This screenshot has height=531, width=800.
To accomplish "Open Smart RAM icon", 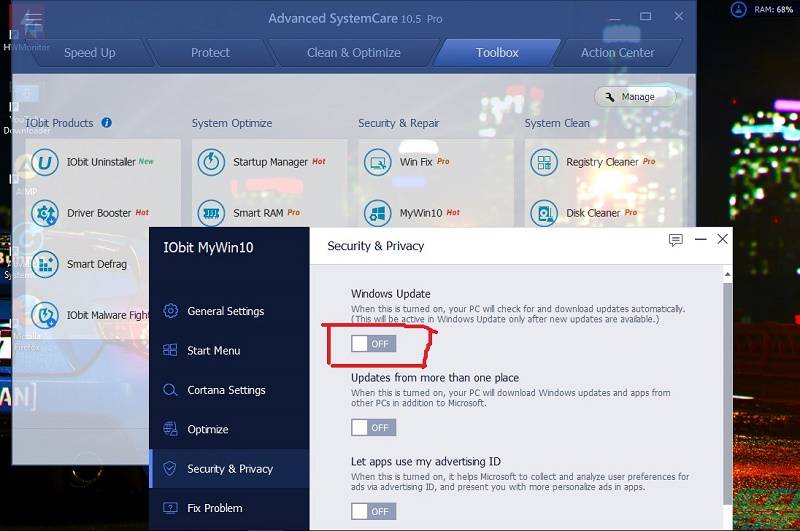I will point(211,213).
